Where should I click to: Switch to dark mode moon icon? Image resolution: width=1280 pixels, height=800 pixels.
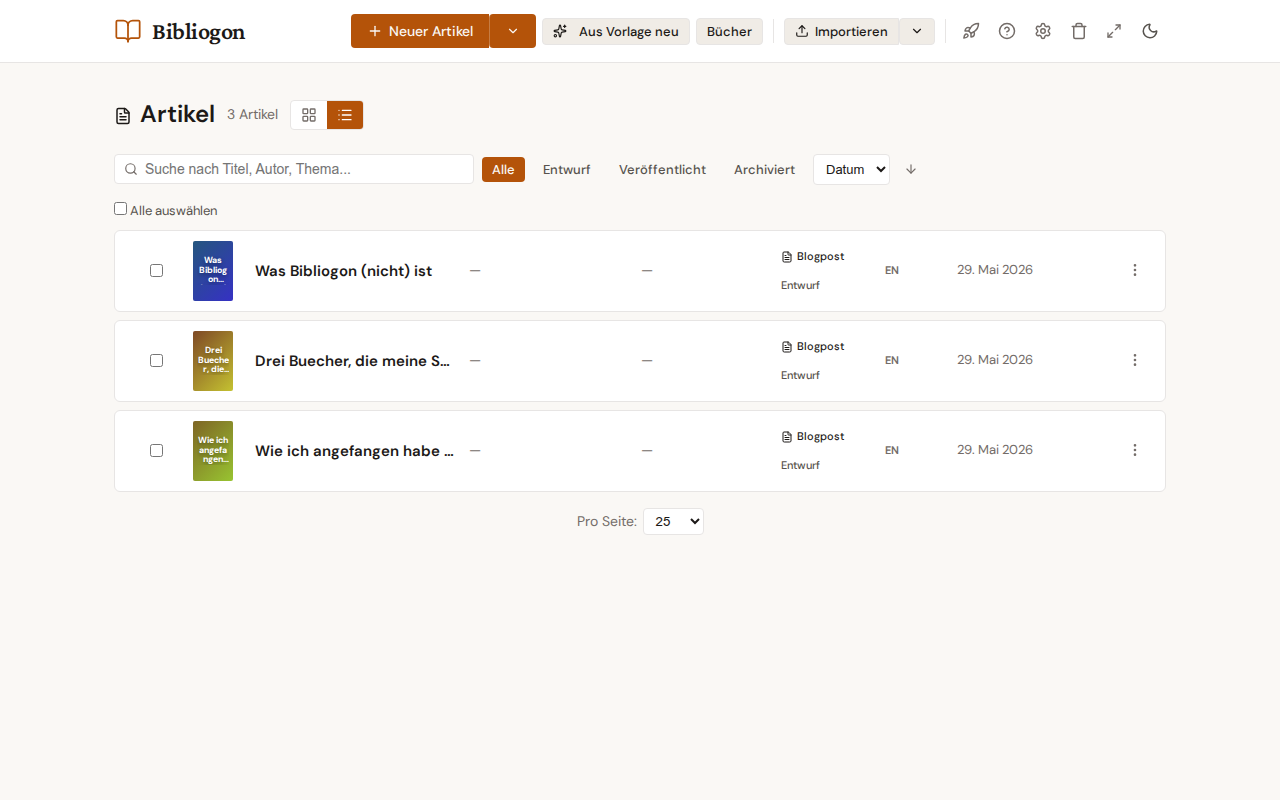1150,31
